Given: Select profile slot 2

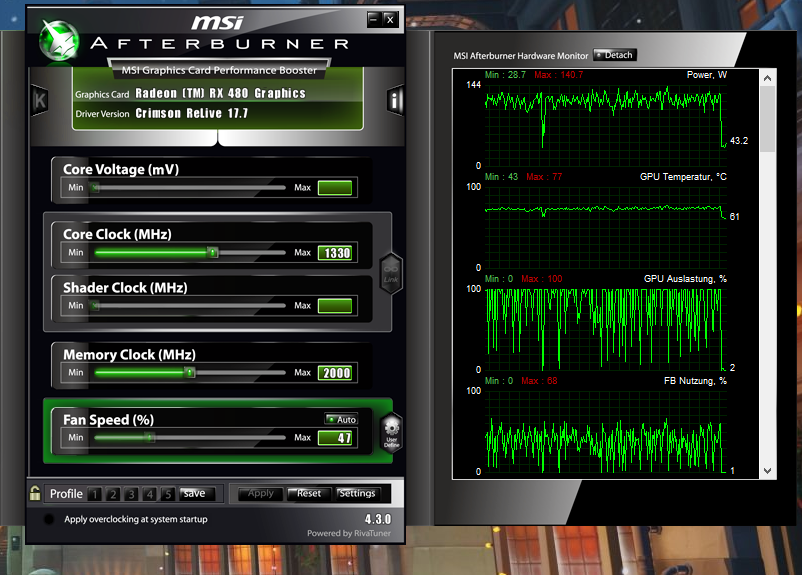Looking at the screenshot, I should pyautogui.click(x=113, y=494).
